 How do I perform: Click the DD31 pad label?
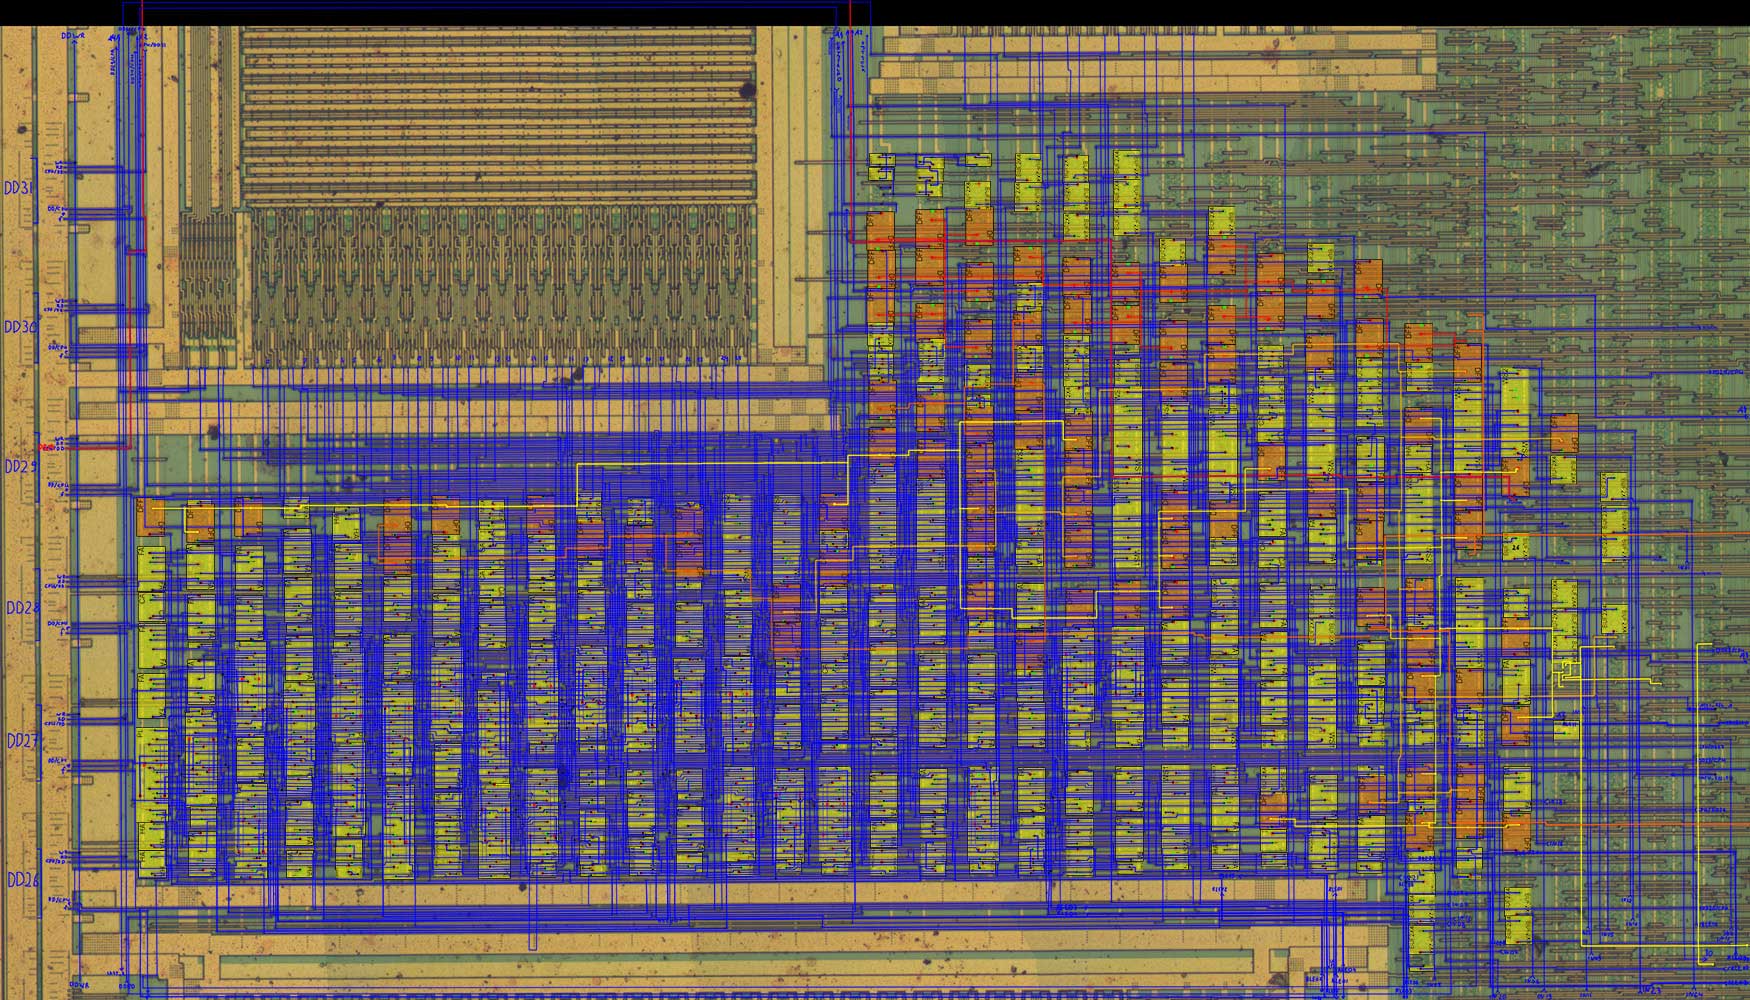pyautogui.click(x=18, y=188)
